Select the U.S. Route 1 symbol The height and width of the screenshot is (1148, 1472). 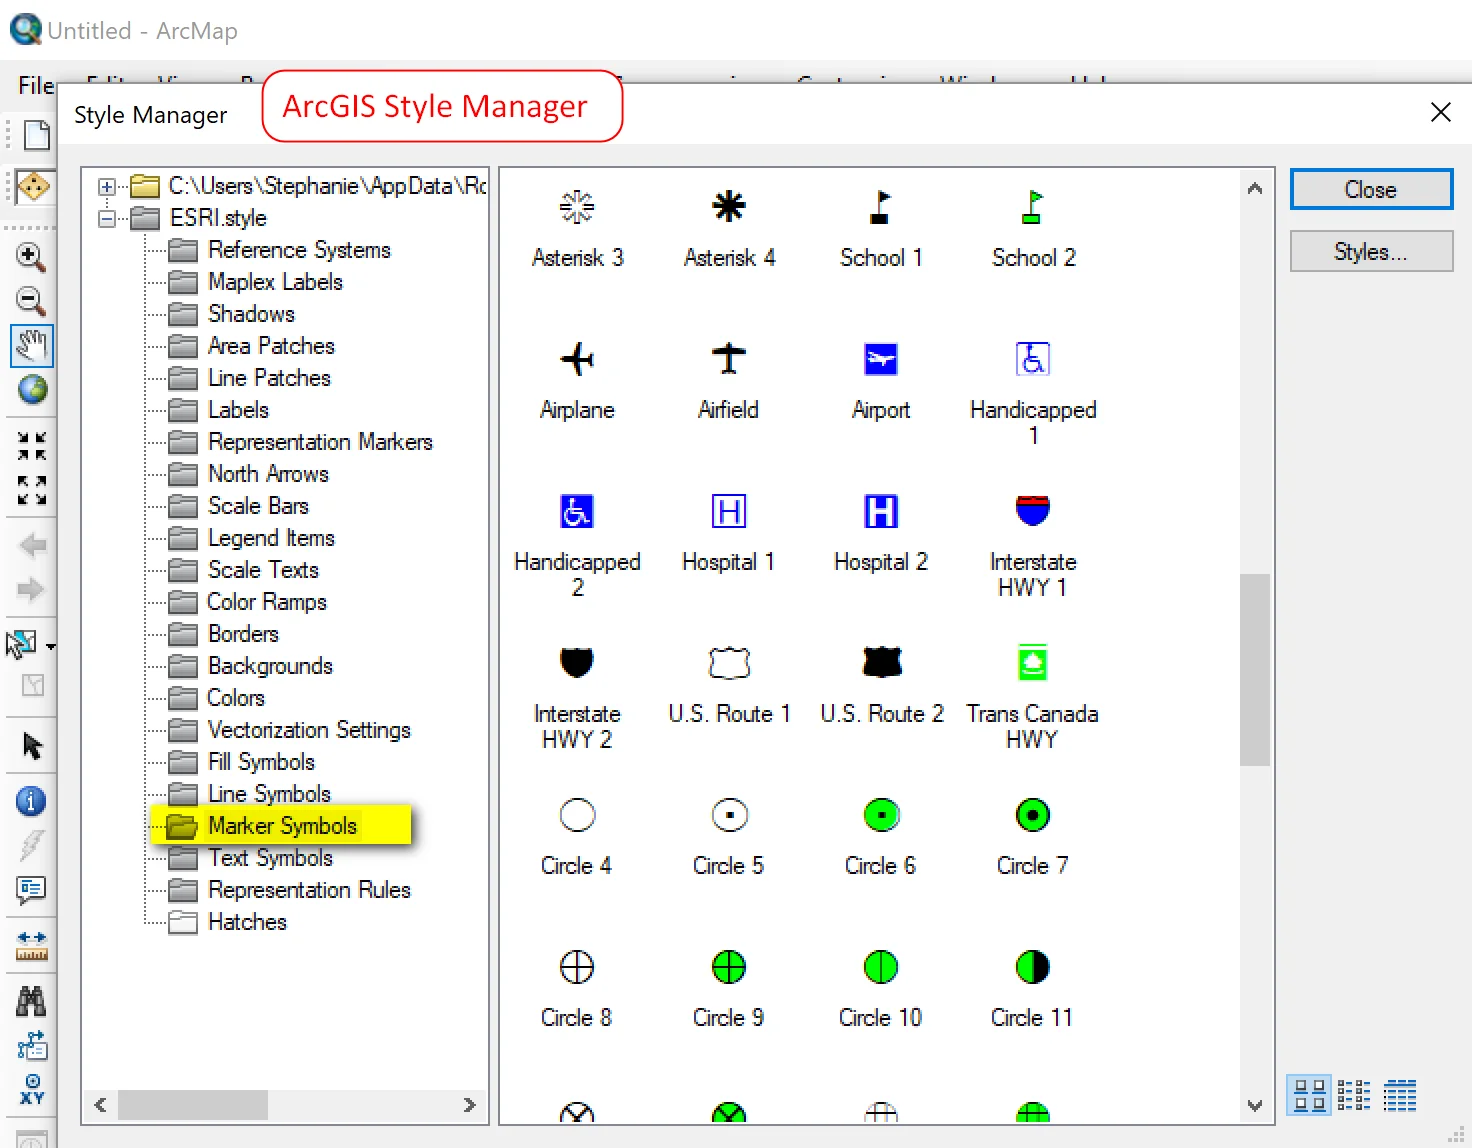point(729,662)
